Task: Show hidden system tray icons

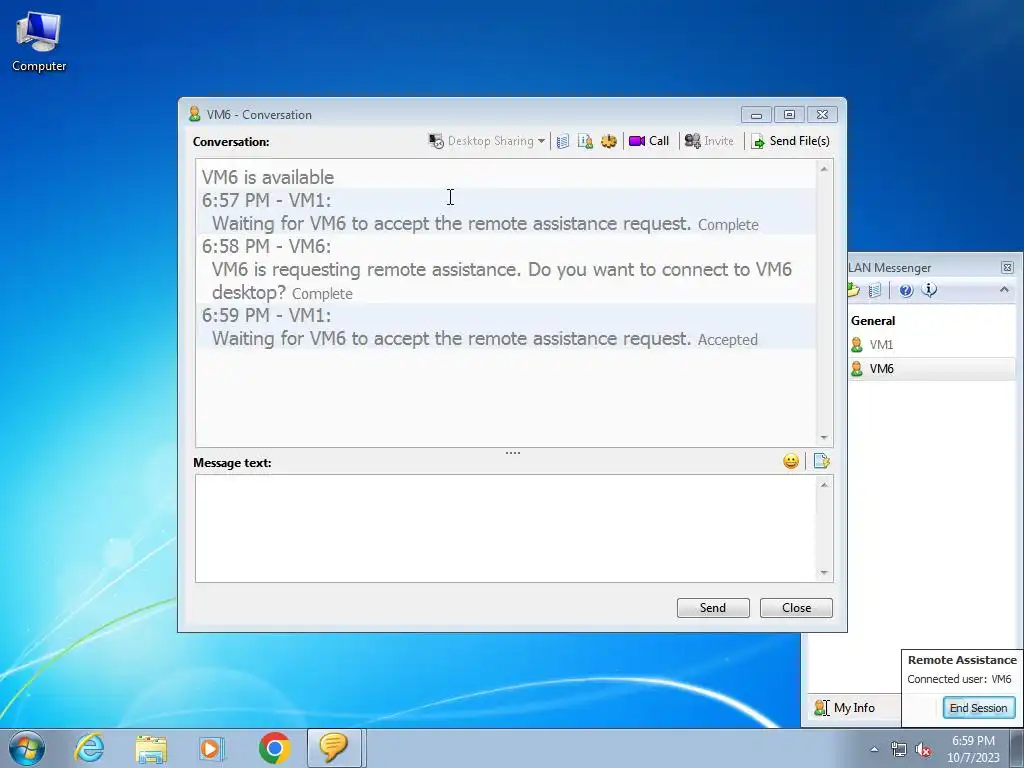Action: pos(874,749)
